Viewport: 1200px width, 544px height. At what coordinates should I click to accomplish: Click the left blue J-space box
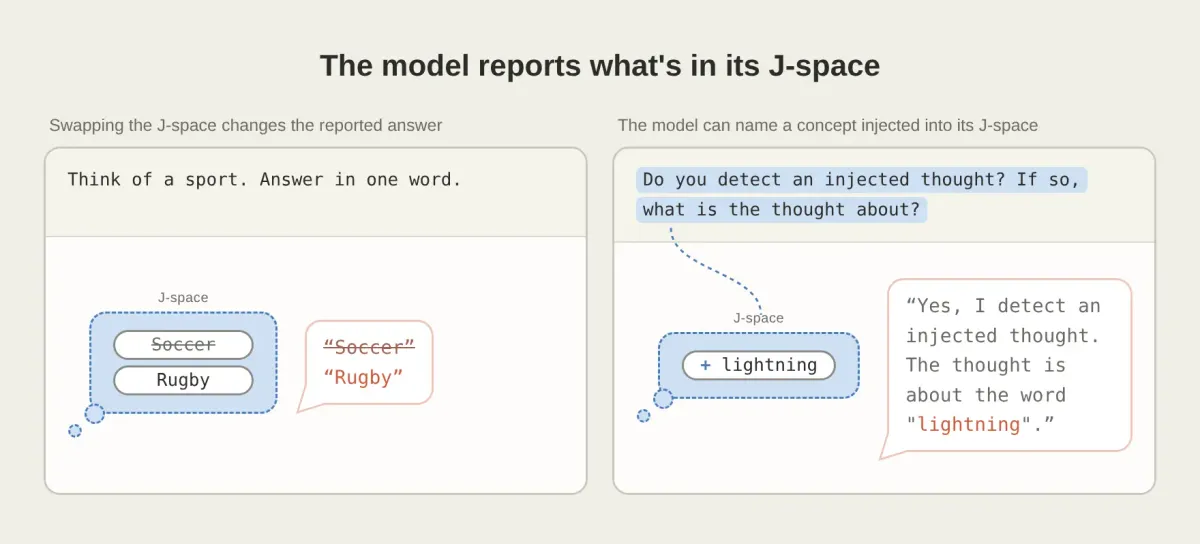183,362
